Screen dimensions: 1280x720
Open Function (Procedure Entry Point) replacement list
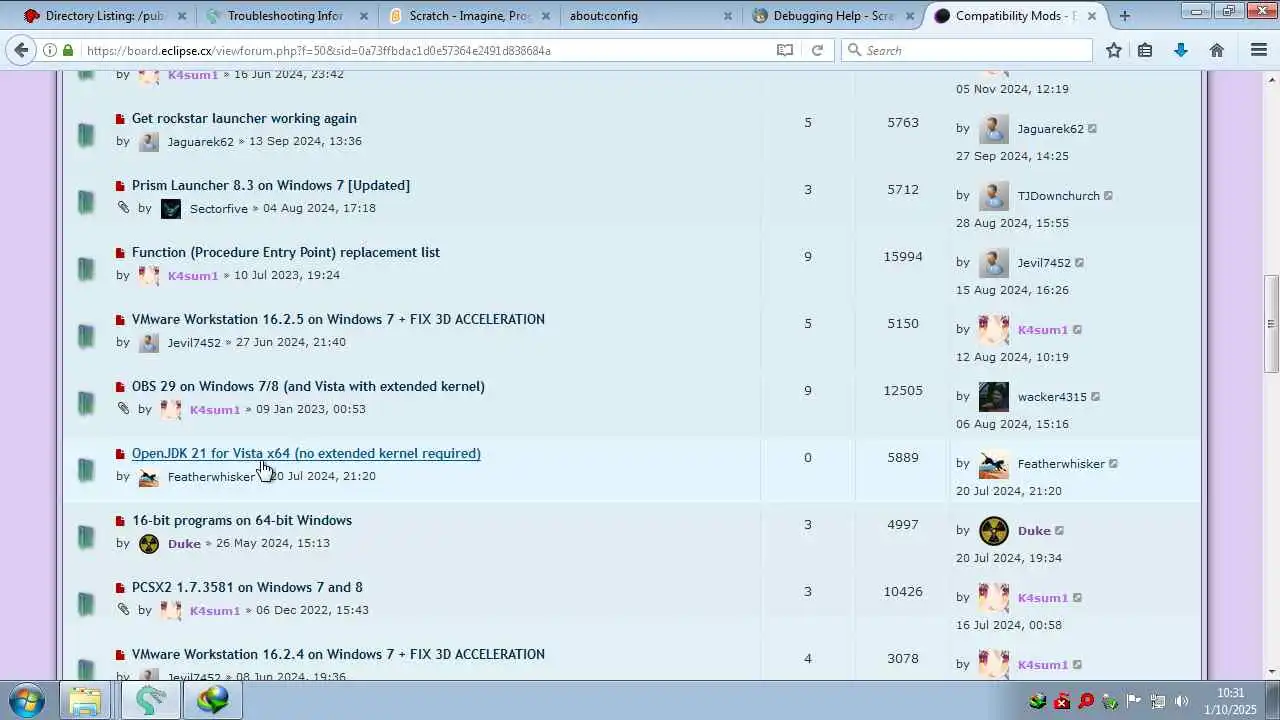click(x=286, y=252)
